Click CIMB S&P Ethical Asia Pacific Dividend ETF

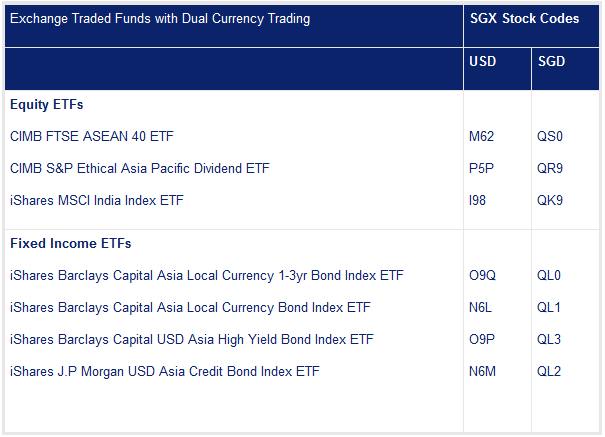[x=140, y=168]
